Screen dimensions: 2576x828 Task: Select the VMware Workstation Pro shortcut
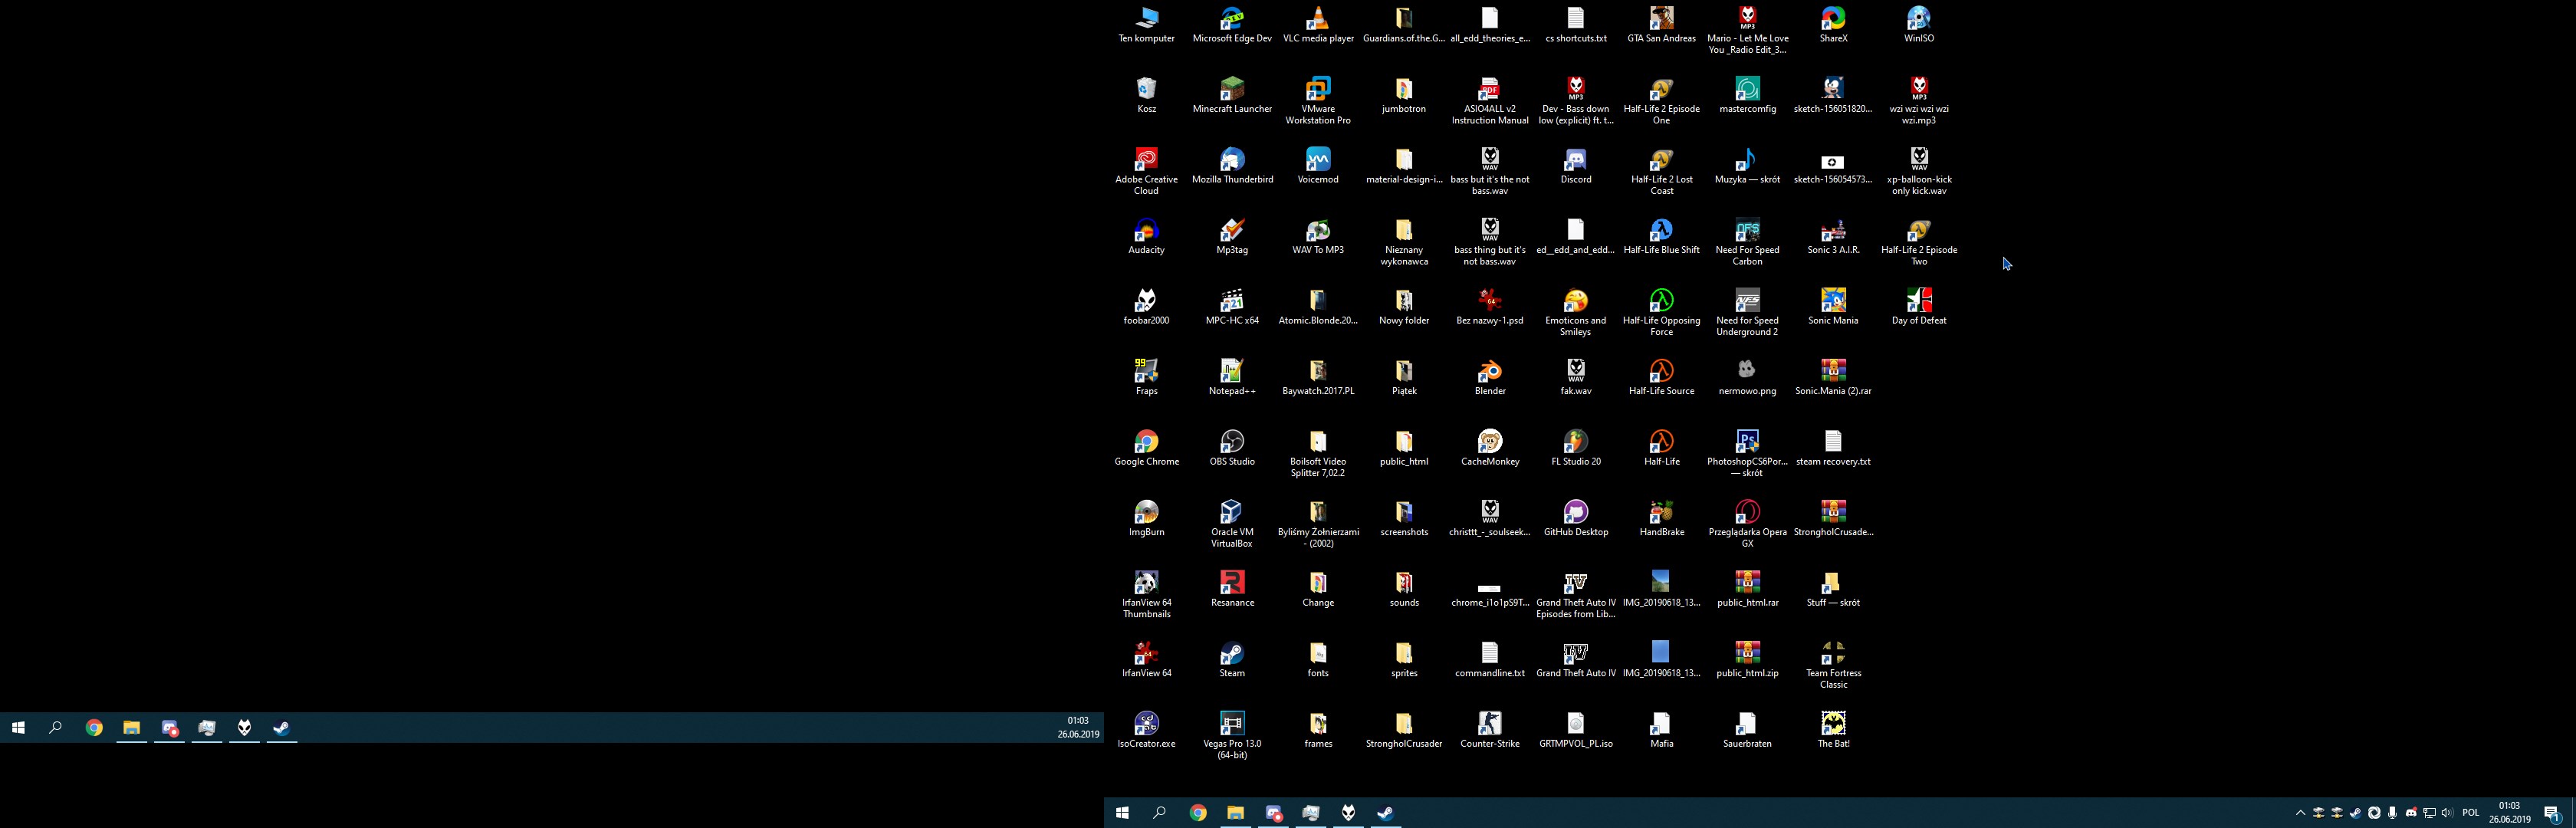[1318, 100]
